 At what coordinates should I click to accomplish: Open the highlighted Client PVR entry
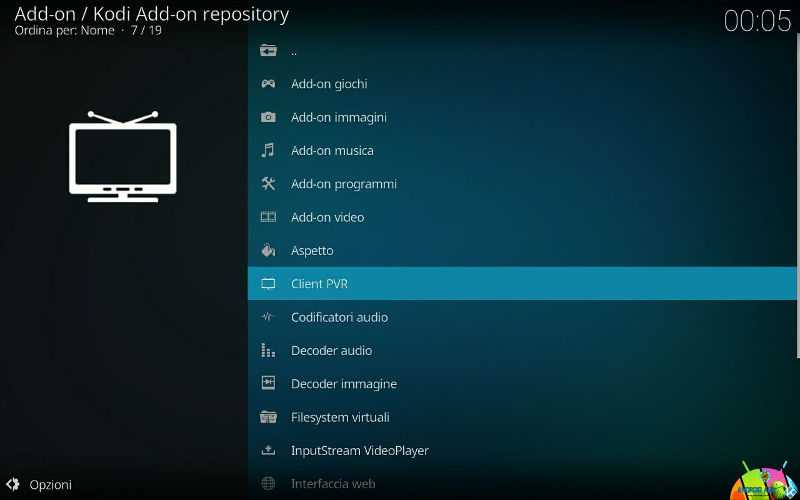click(x=522, y=284)
